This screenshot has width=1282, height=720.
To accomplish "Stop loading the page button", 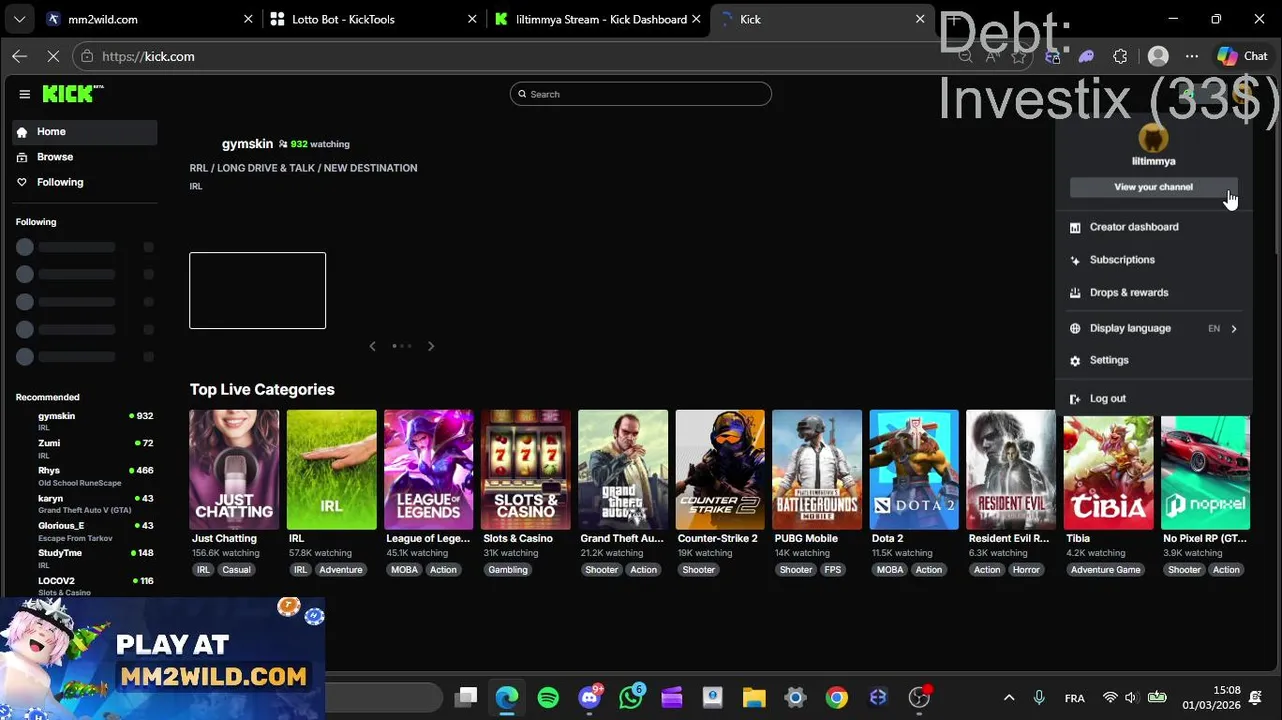I will tap(53, 56).
